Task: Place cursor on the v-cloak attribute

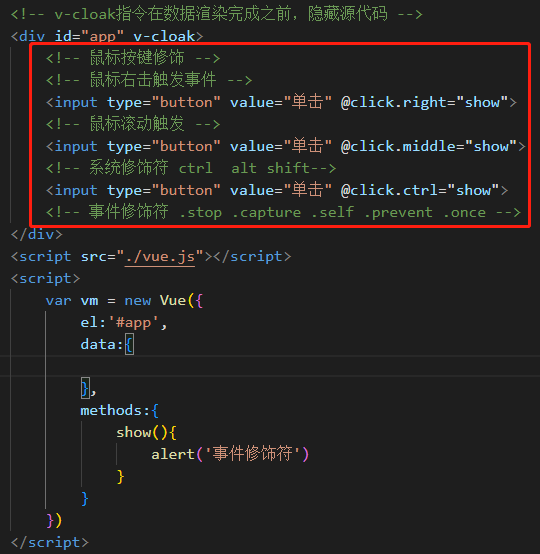Action: point(164,36)
